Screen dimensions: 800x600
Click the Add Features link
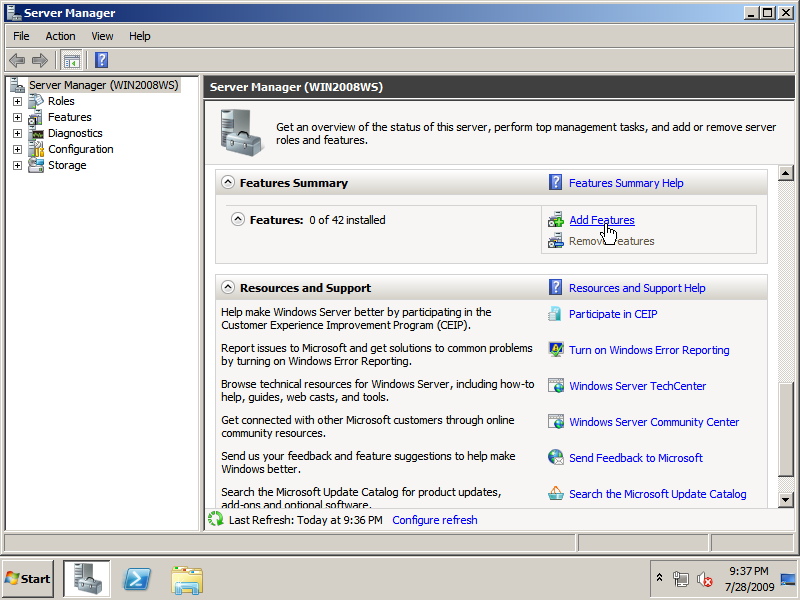(x=602, y=220)
